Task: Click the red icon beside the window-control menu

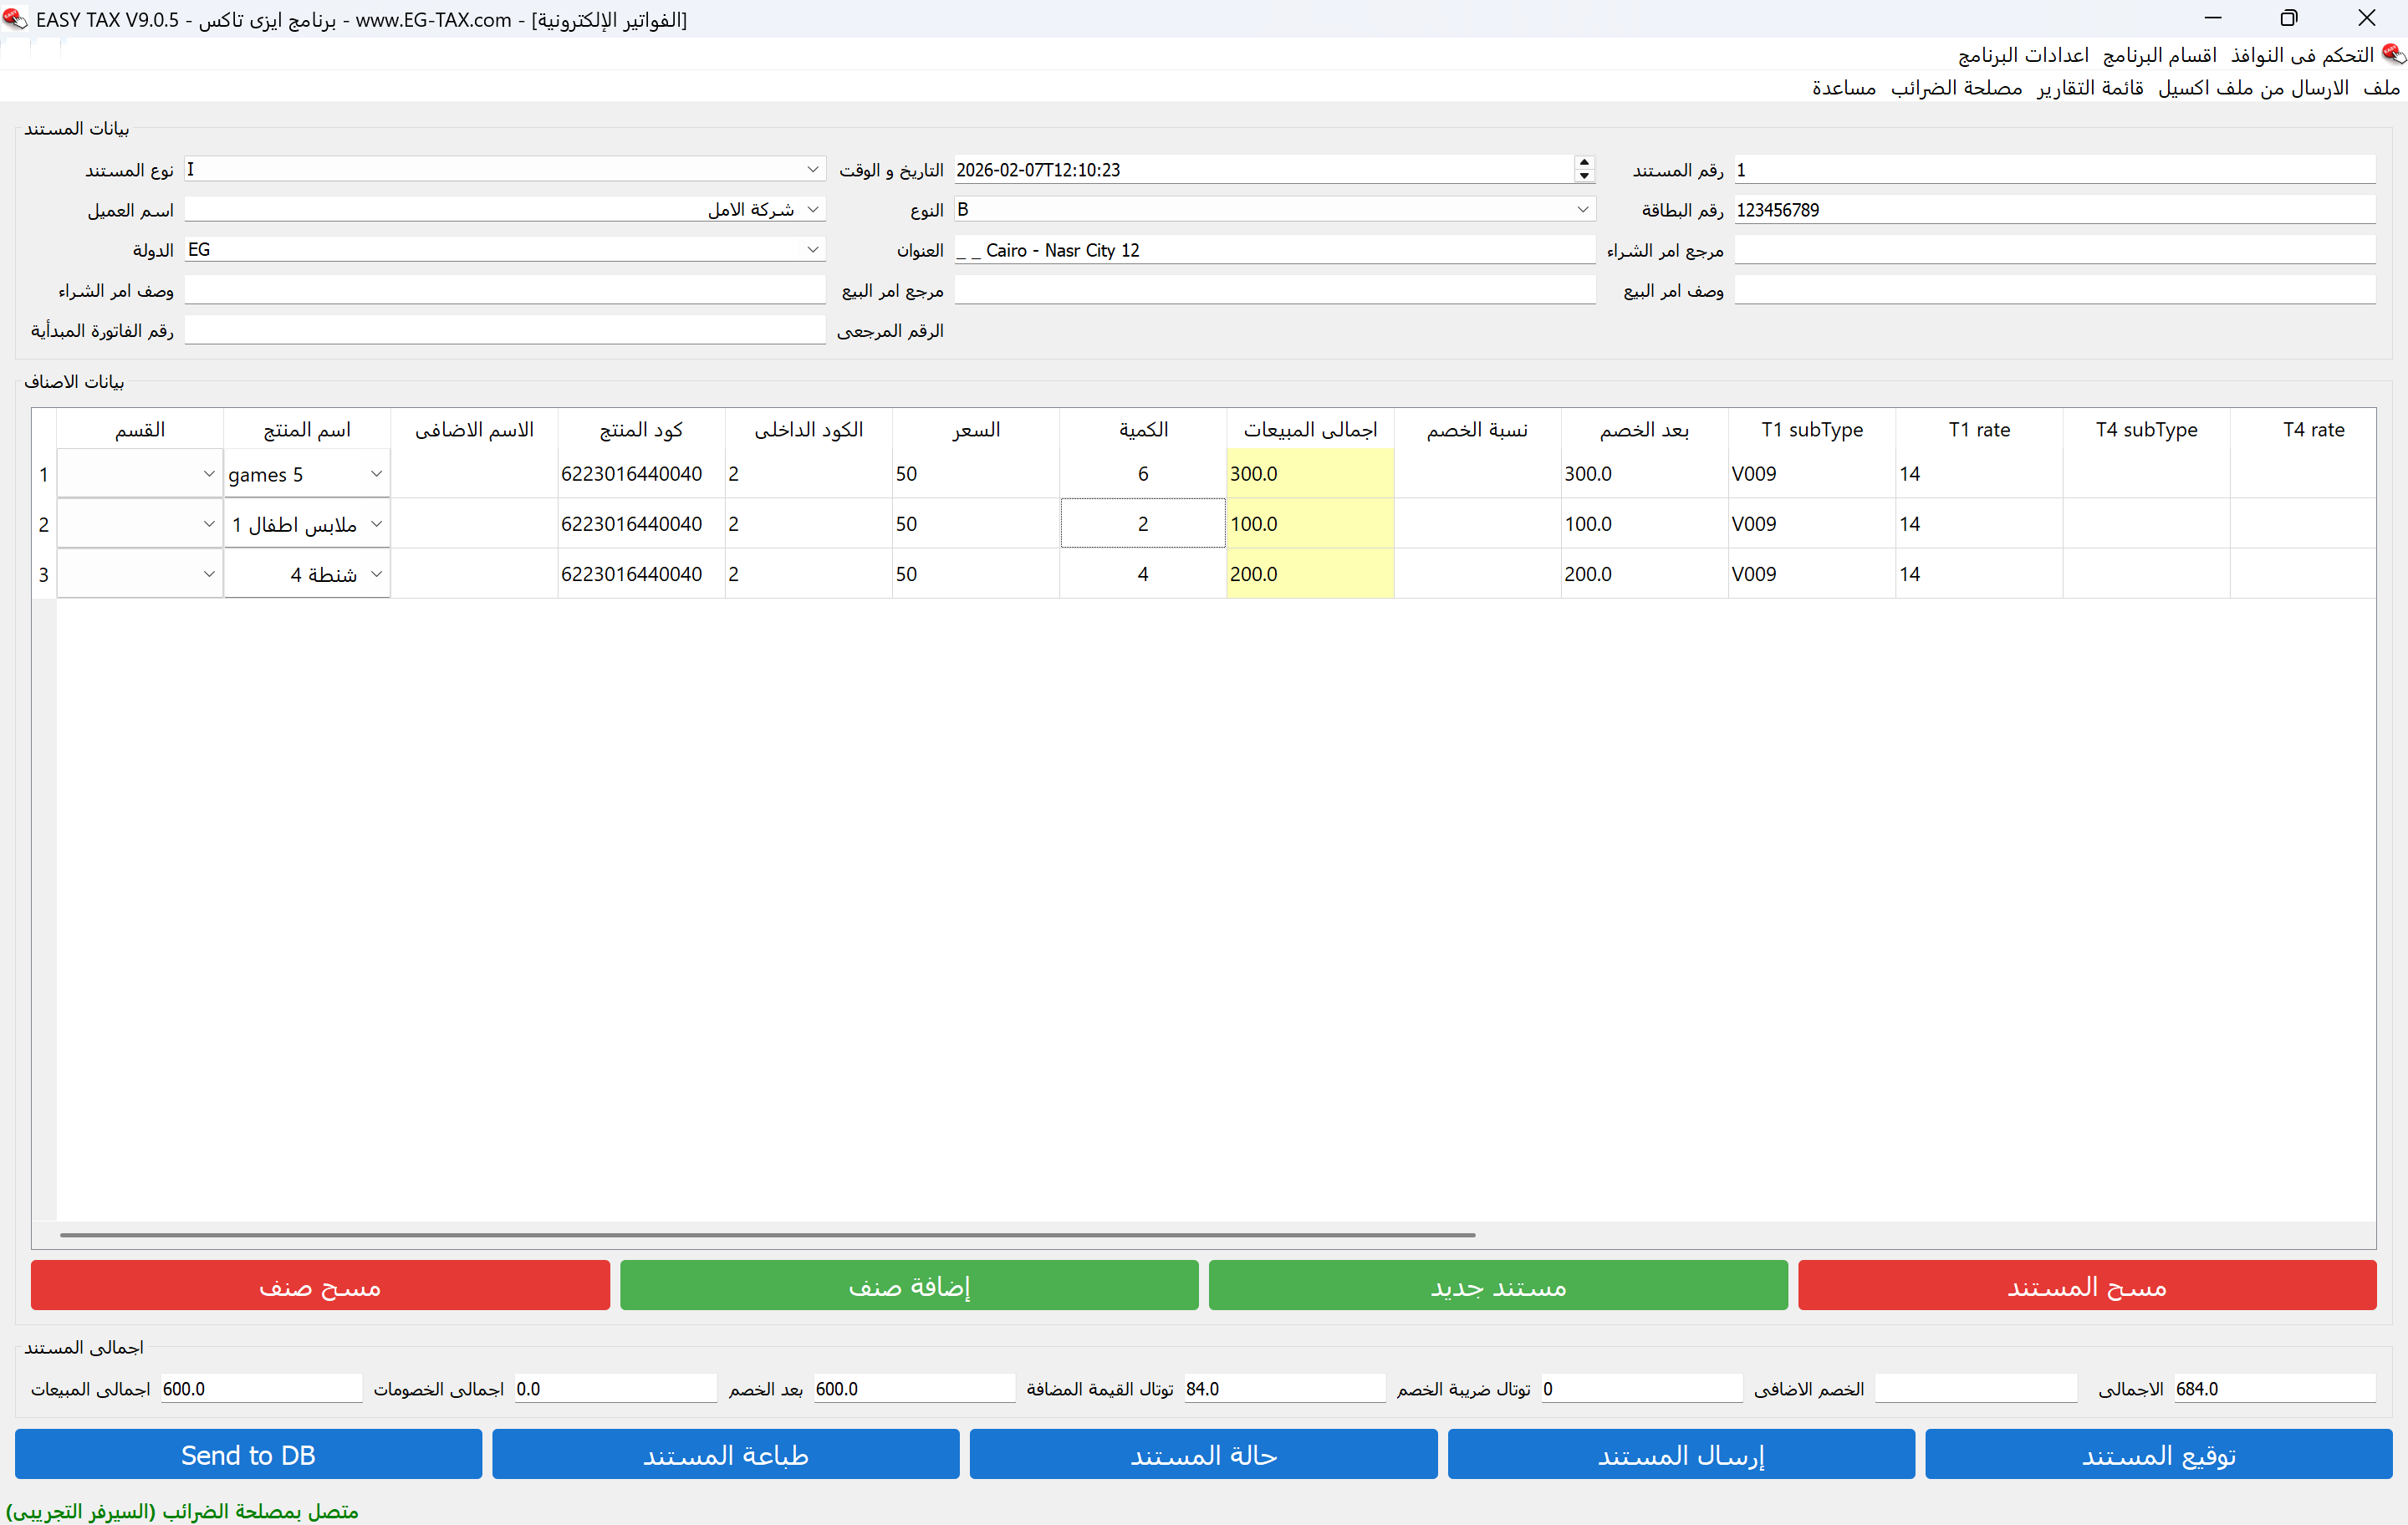Action: (x=2393, y=55)
